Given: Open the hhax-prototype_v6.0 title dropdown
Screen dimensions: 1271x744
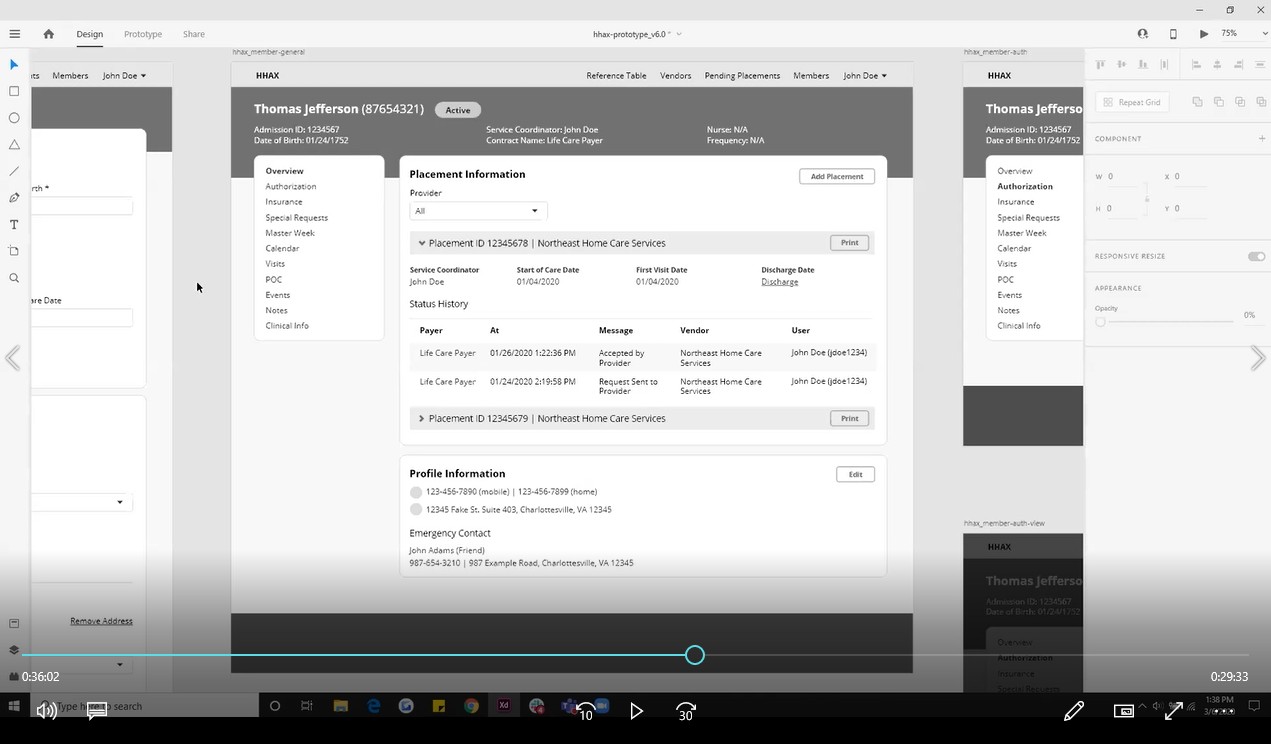Looking at the screenshot, I should pyautogui.click(x=679, y=34).
